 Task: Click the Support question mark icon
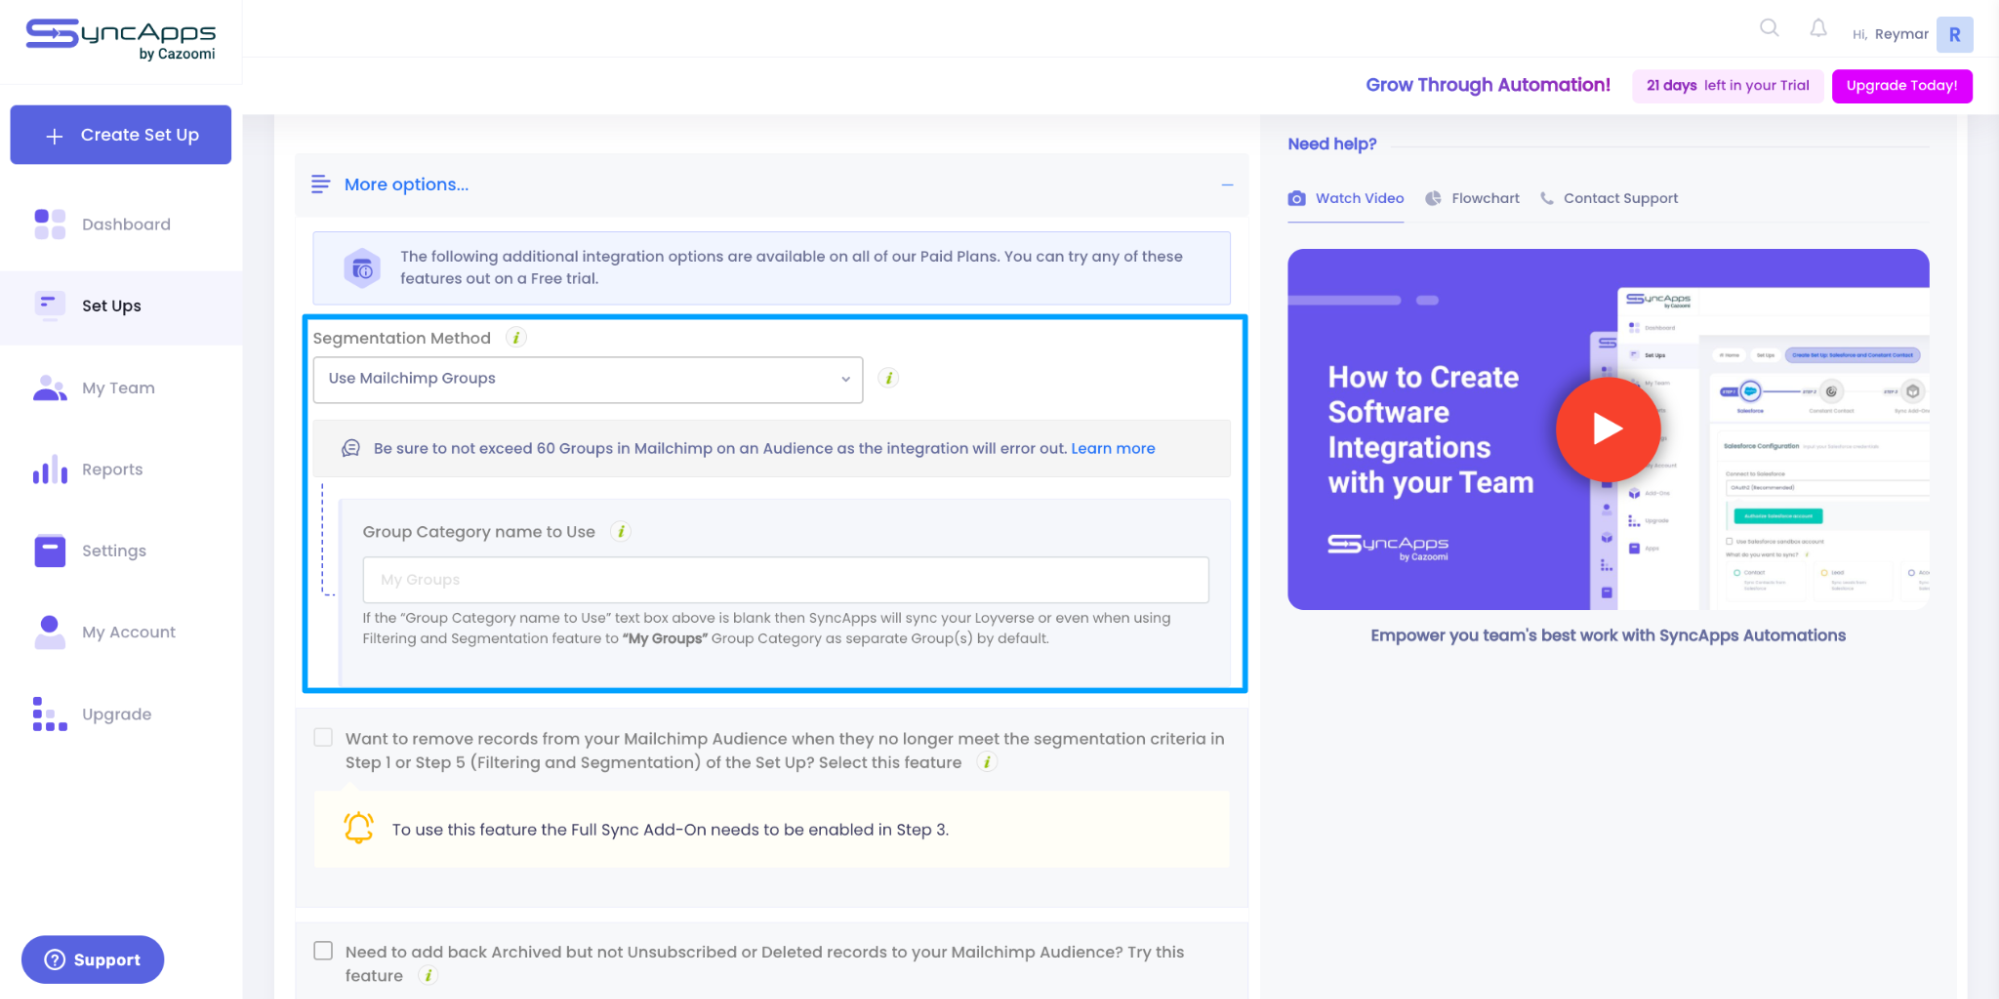point(56,960)
